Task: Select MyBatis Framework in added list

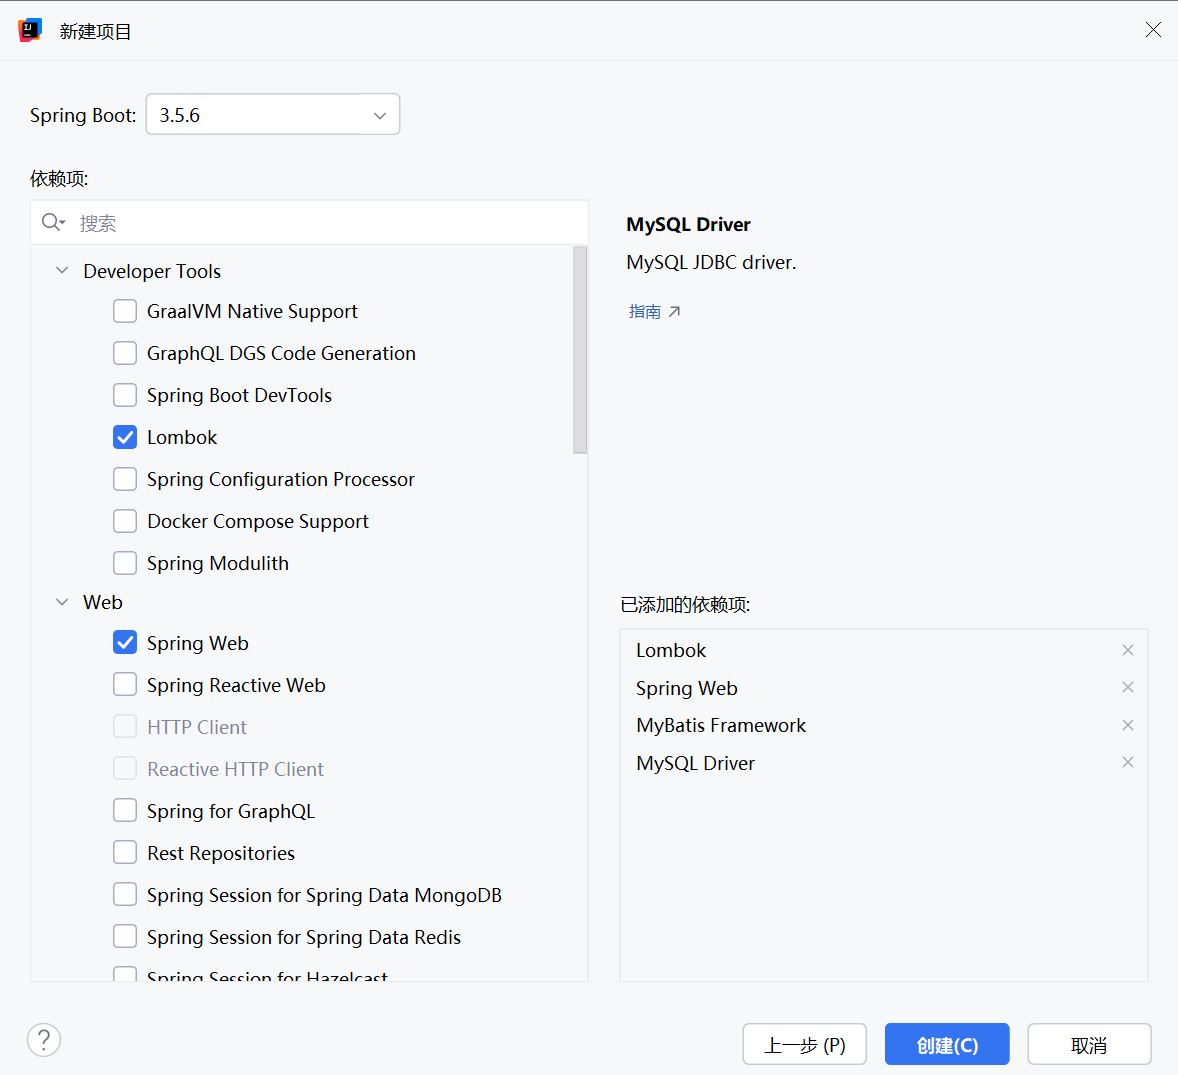Action: tap(884, 726)
